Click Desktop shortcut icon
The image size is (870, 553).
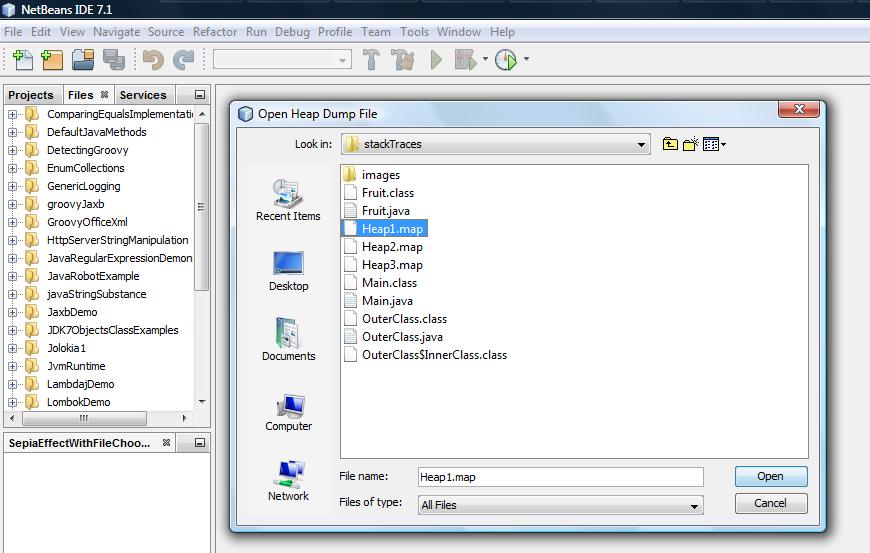coord(288,263)
